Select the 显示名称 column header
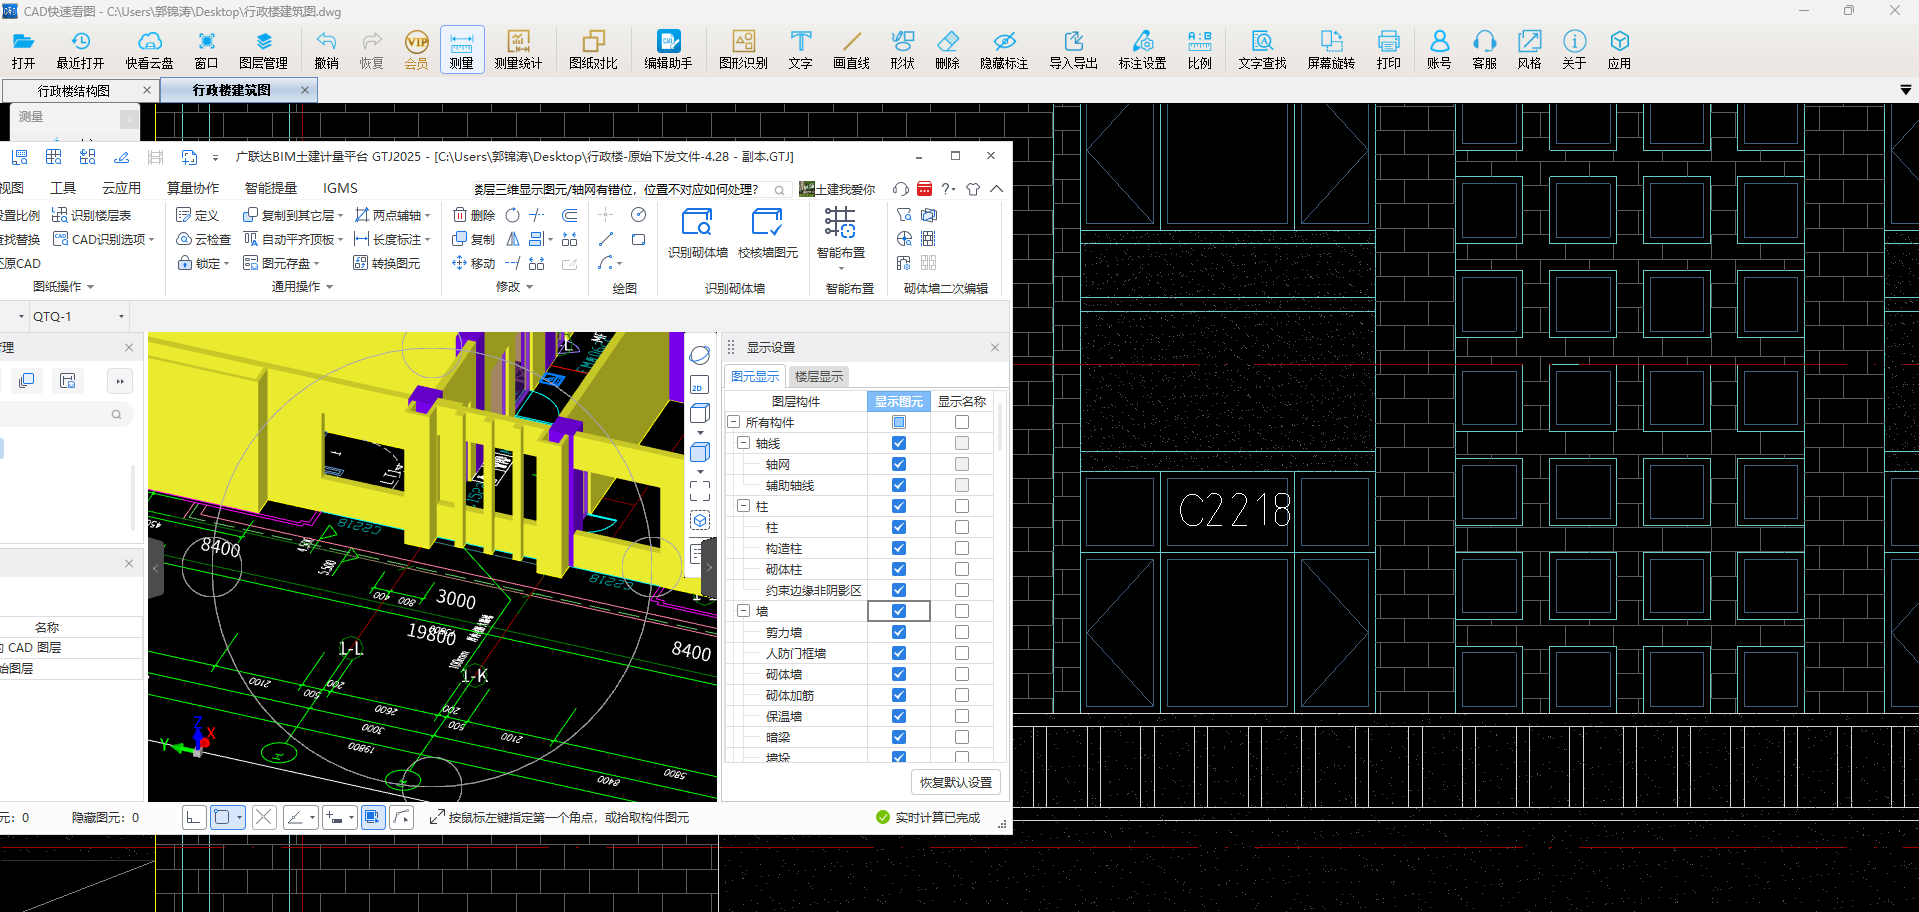1919x912 pixels. (962, 402)
